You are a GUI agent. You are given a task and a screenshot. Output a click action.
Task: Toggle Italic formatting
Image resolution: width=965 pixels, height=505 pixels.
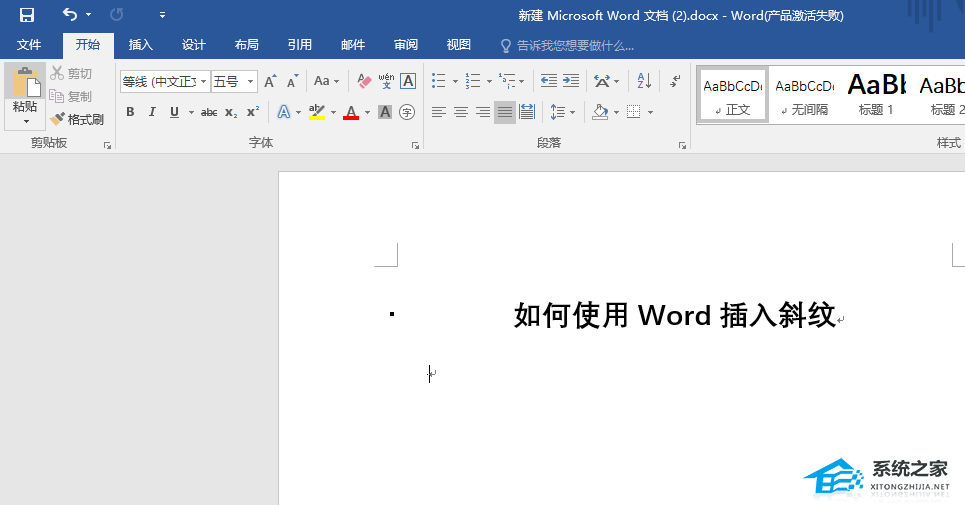tap(152, 112)
